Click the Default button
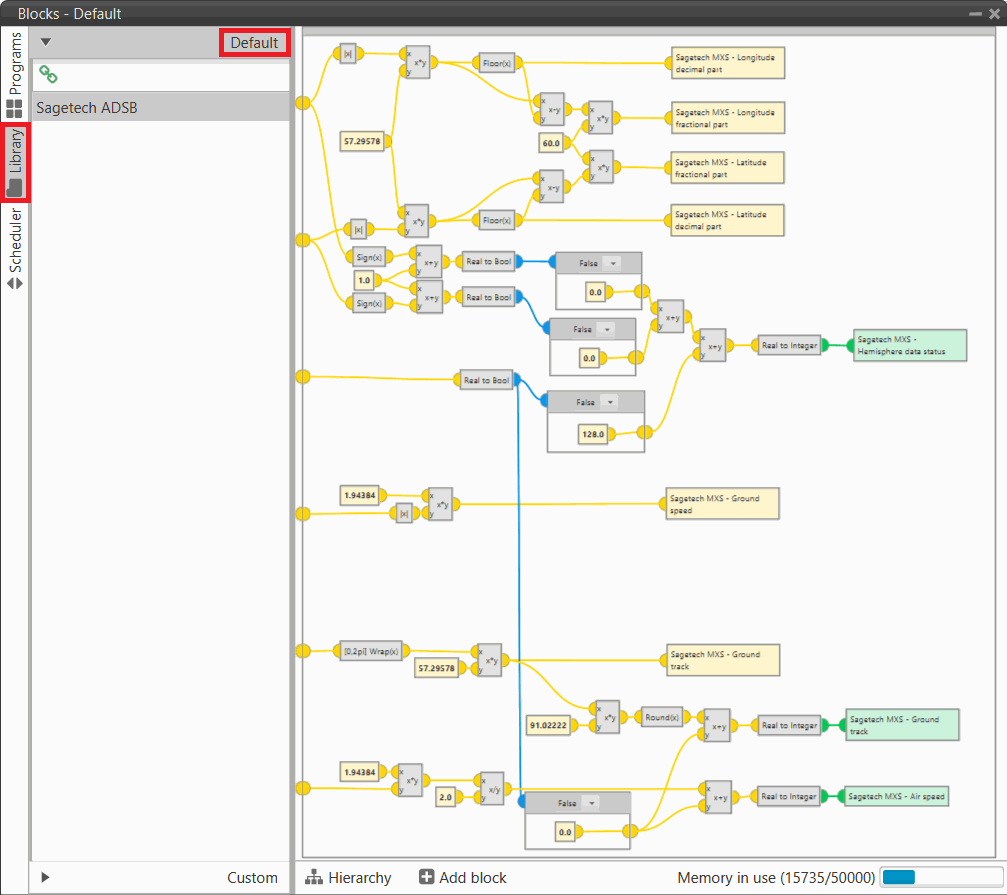Viewport: 1007px width, 895px height. tap(254, 43)
